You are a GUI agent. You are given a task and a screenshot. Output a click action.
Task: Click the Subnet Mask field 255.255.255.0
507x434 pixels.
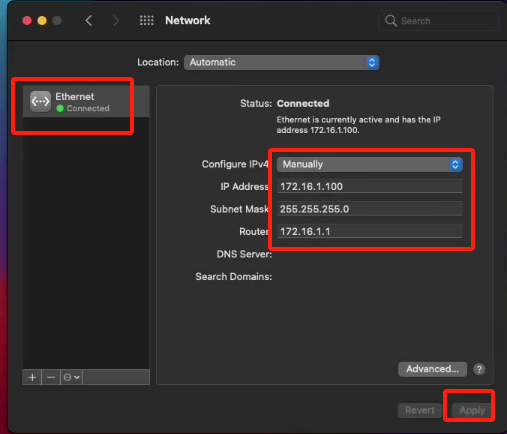(369, 209)
